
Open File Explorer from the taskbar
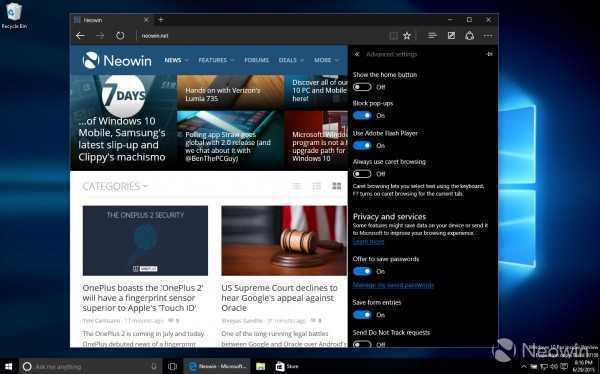point(261,366)
